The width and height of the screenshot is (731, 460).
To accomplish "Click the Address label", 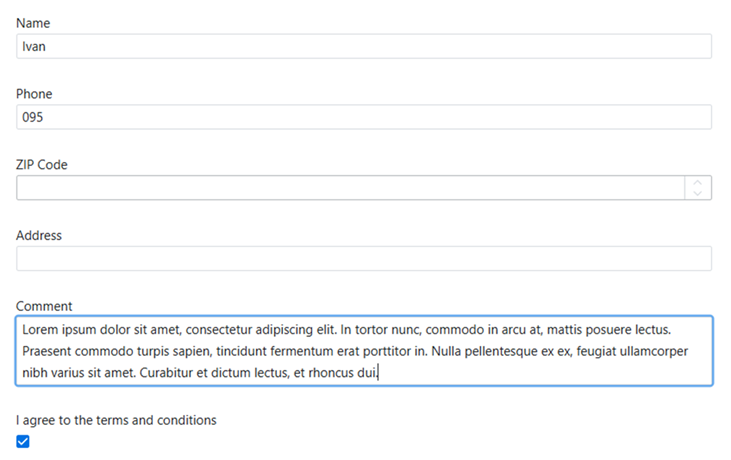I will [39, 236].
